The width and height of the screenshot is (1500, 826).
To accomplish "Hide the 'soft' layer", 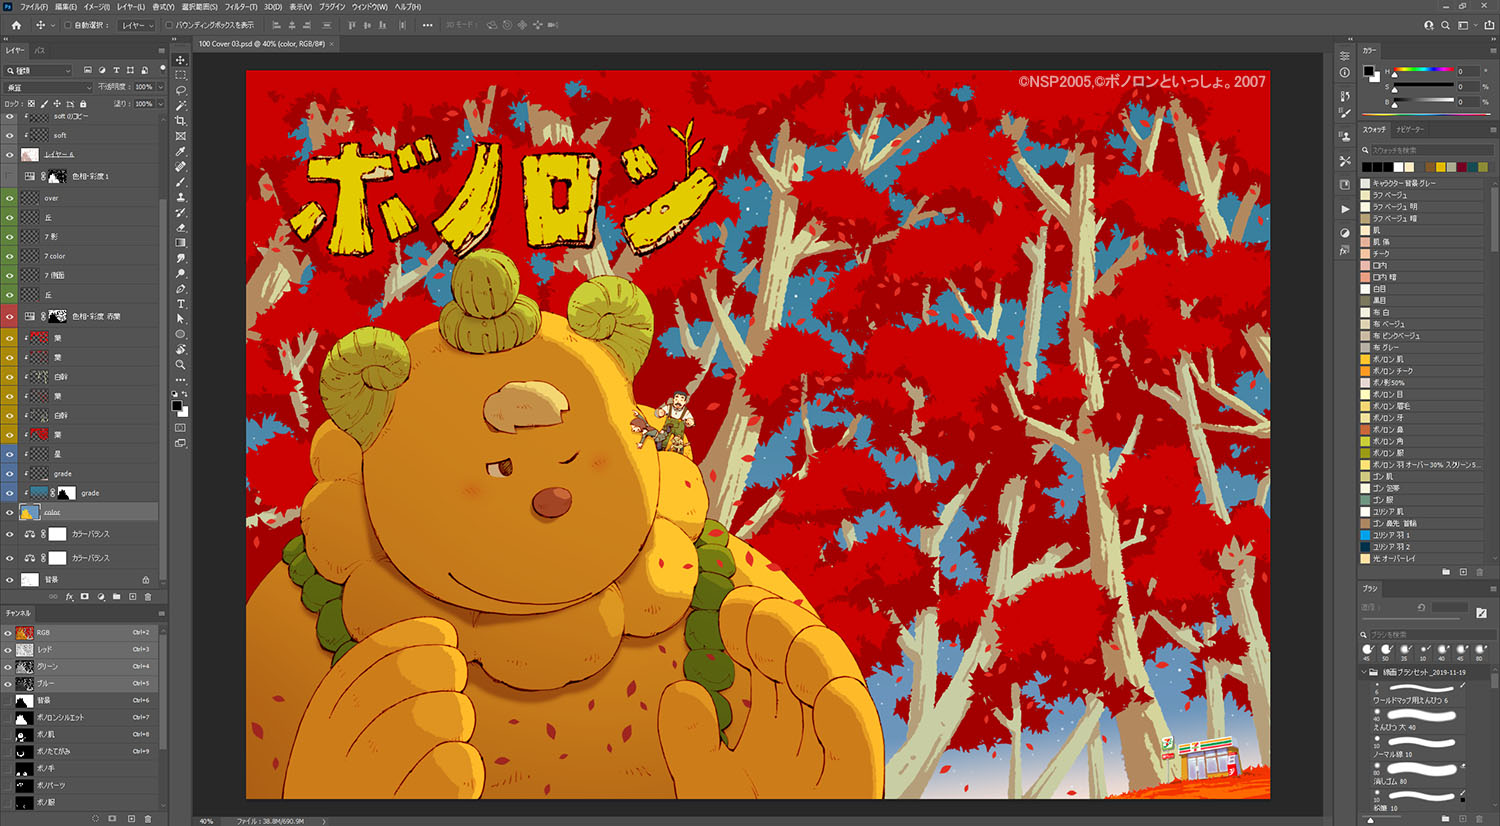I will (10, 135).
